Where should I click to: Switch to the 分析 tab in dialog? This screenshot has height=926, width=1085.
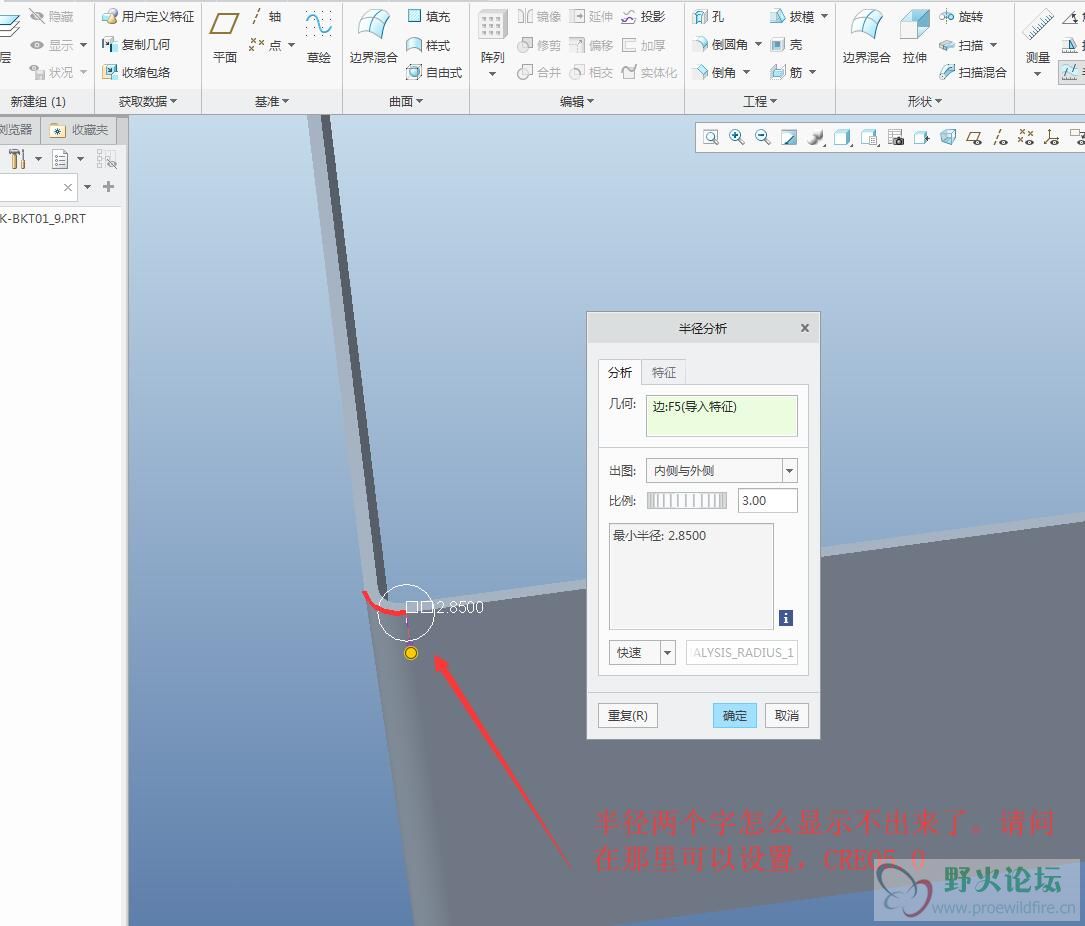click(x=620, y=372)
